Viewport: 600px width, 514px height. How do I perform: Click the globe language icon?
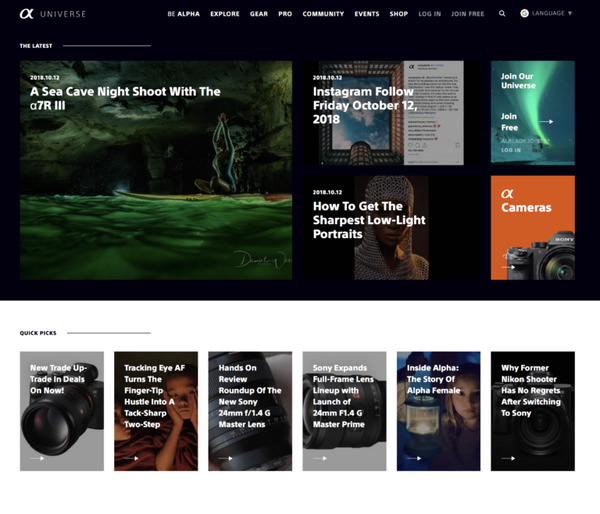tap(525, 14)
